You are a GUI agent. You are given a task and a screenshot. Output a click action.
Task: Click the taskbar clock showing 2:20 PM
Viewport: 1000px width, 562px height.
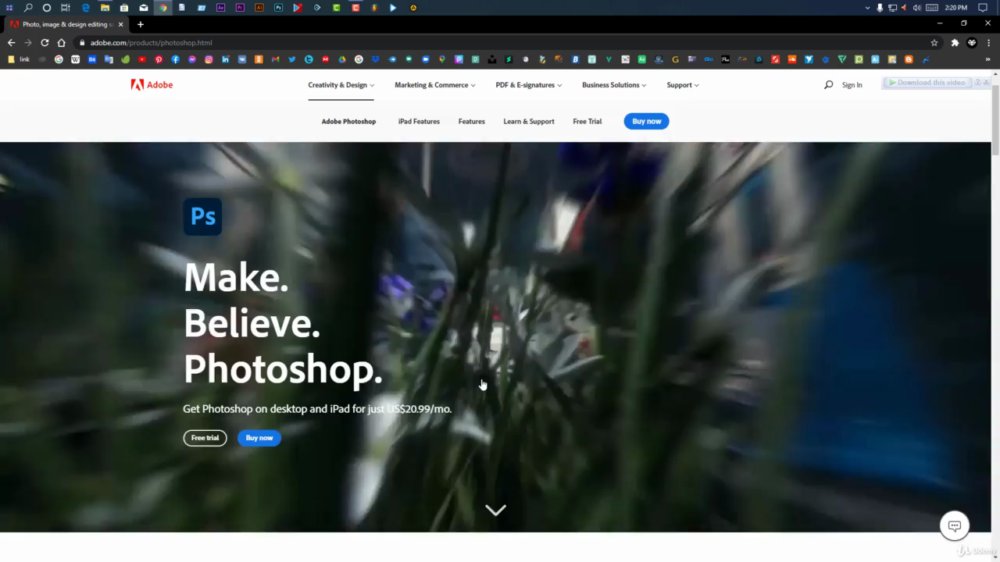(x=955, y=8)
